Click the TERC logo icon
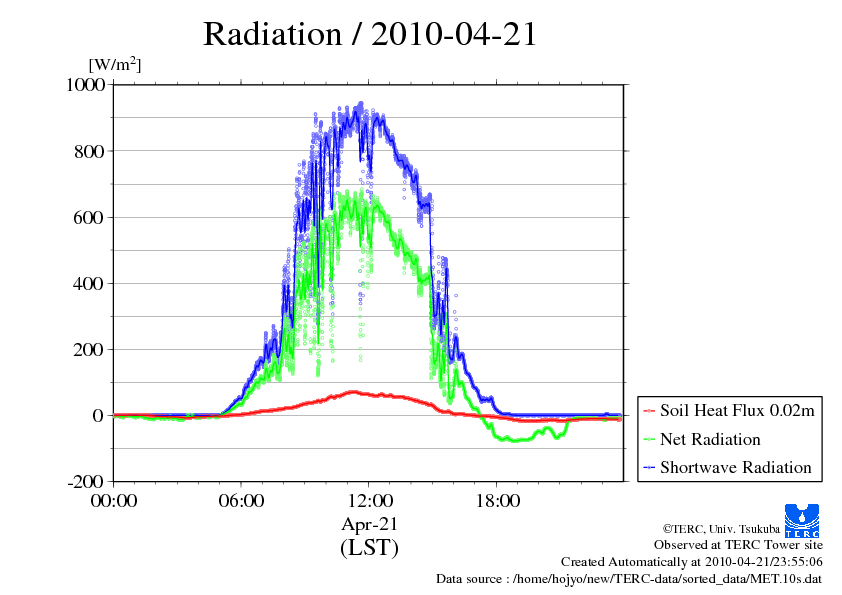Screen dimensions: 842x595 coord(802,521)
